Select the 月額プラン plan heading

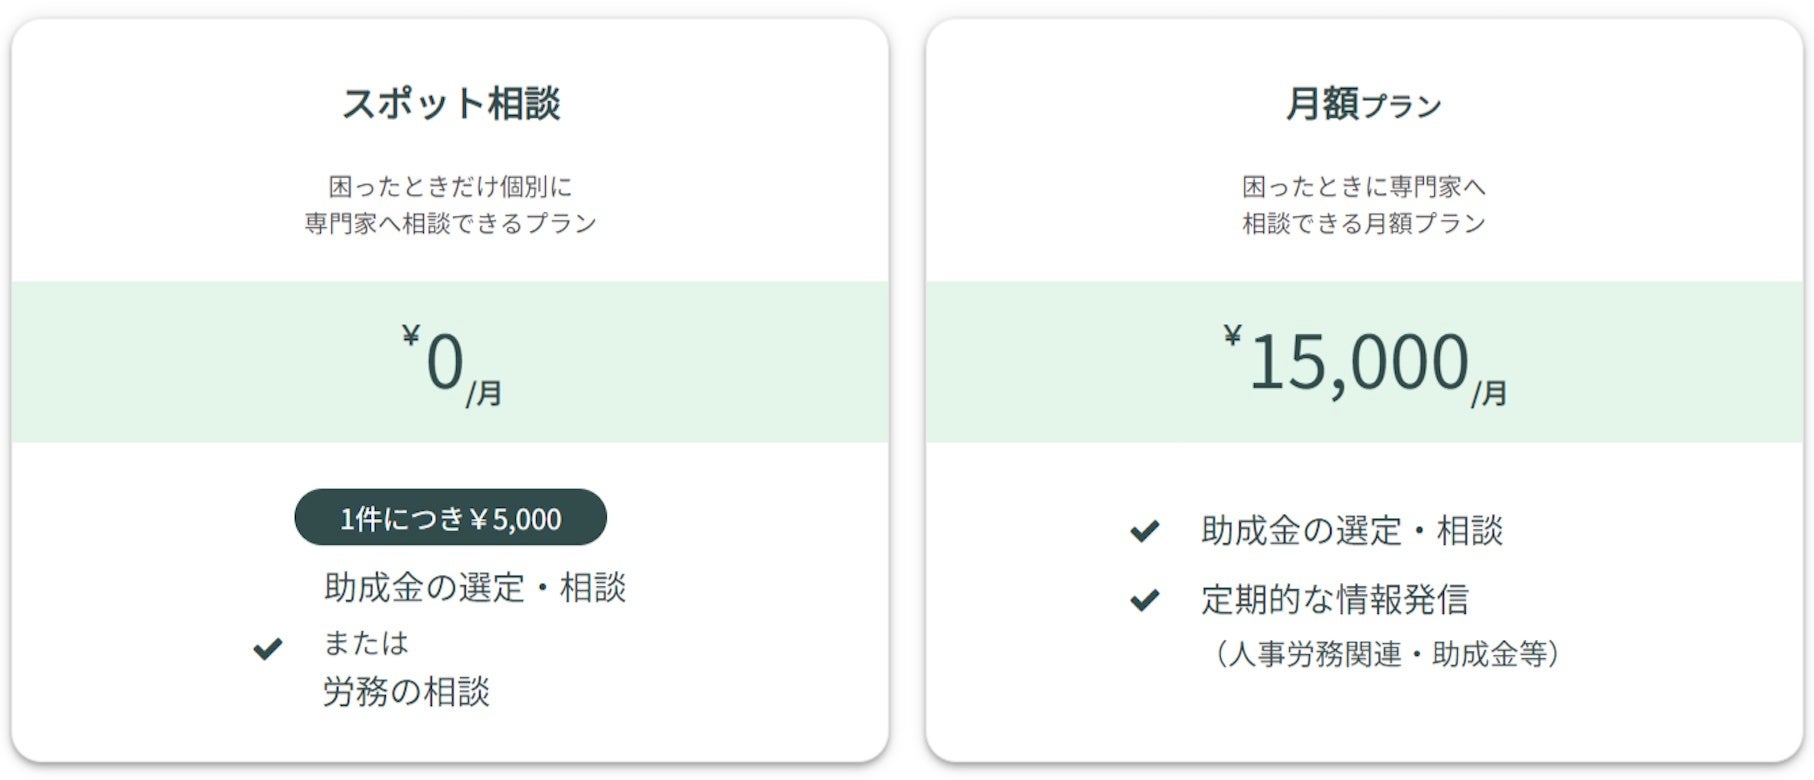(x=1364, y=104)
